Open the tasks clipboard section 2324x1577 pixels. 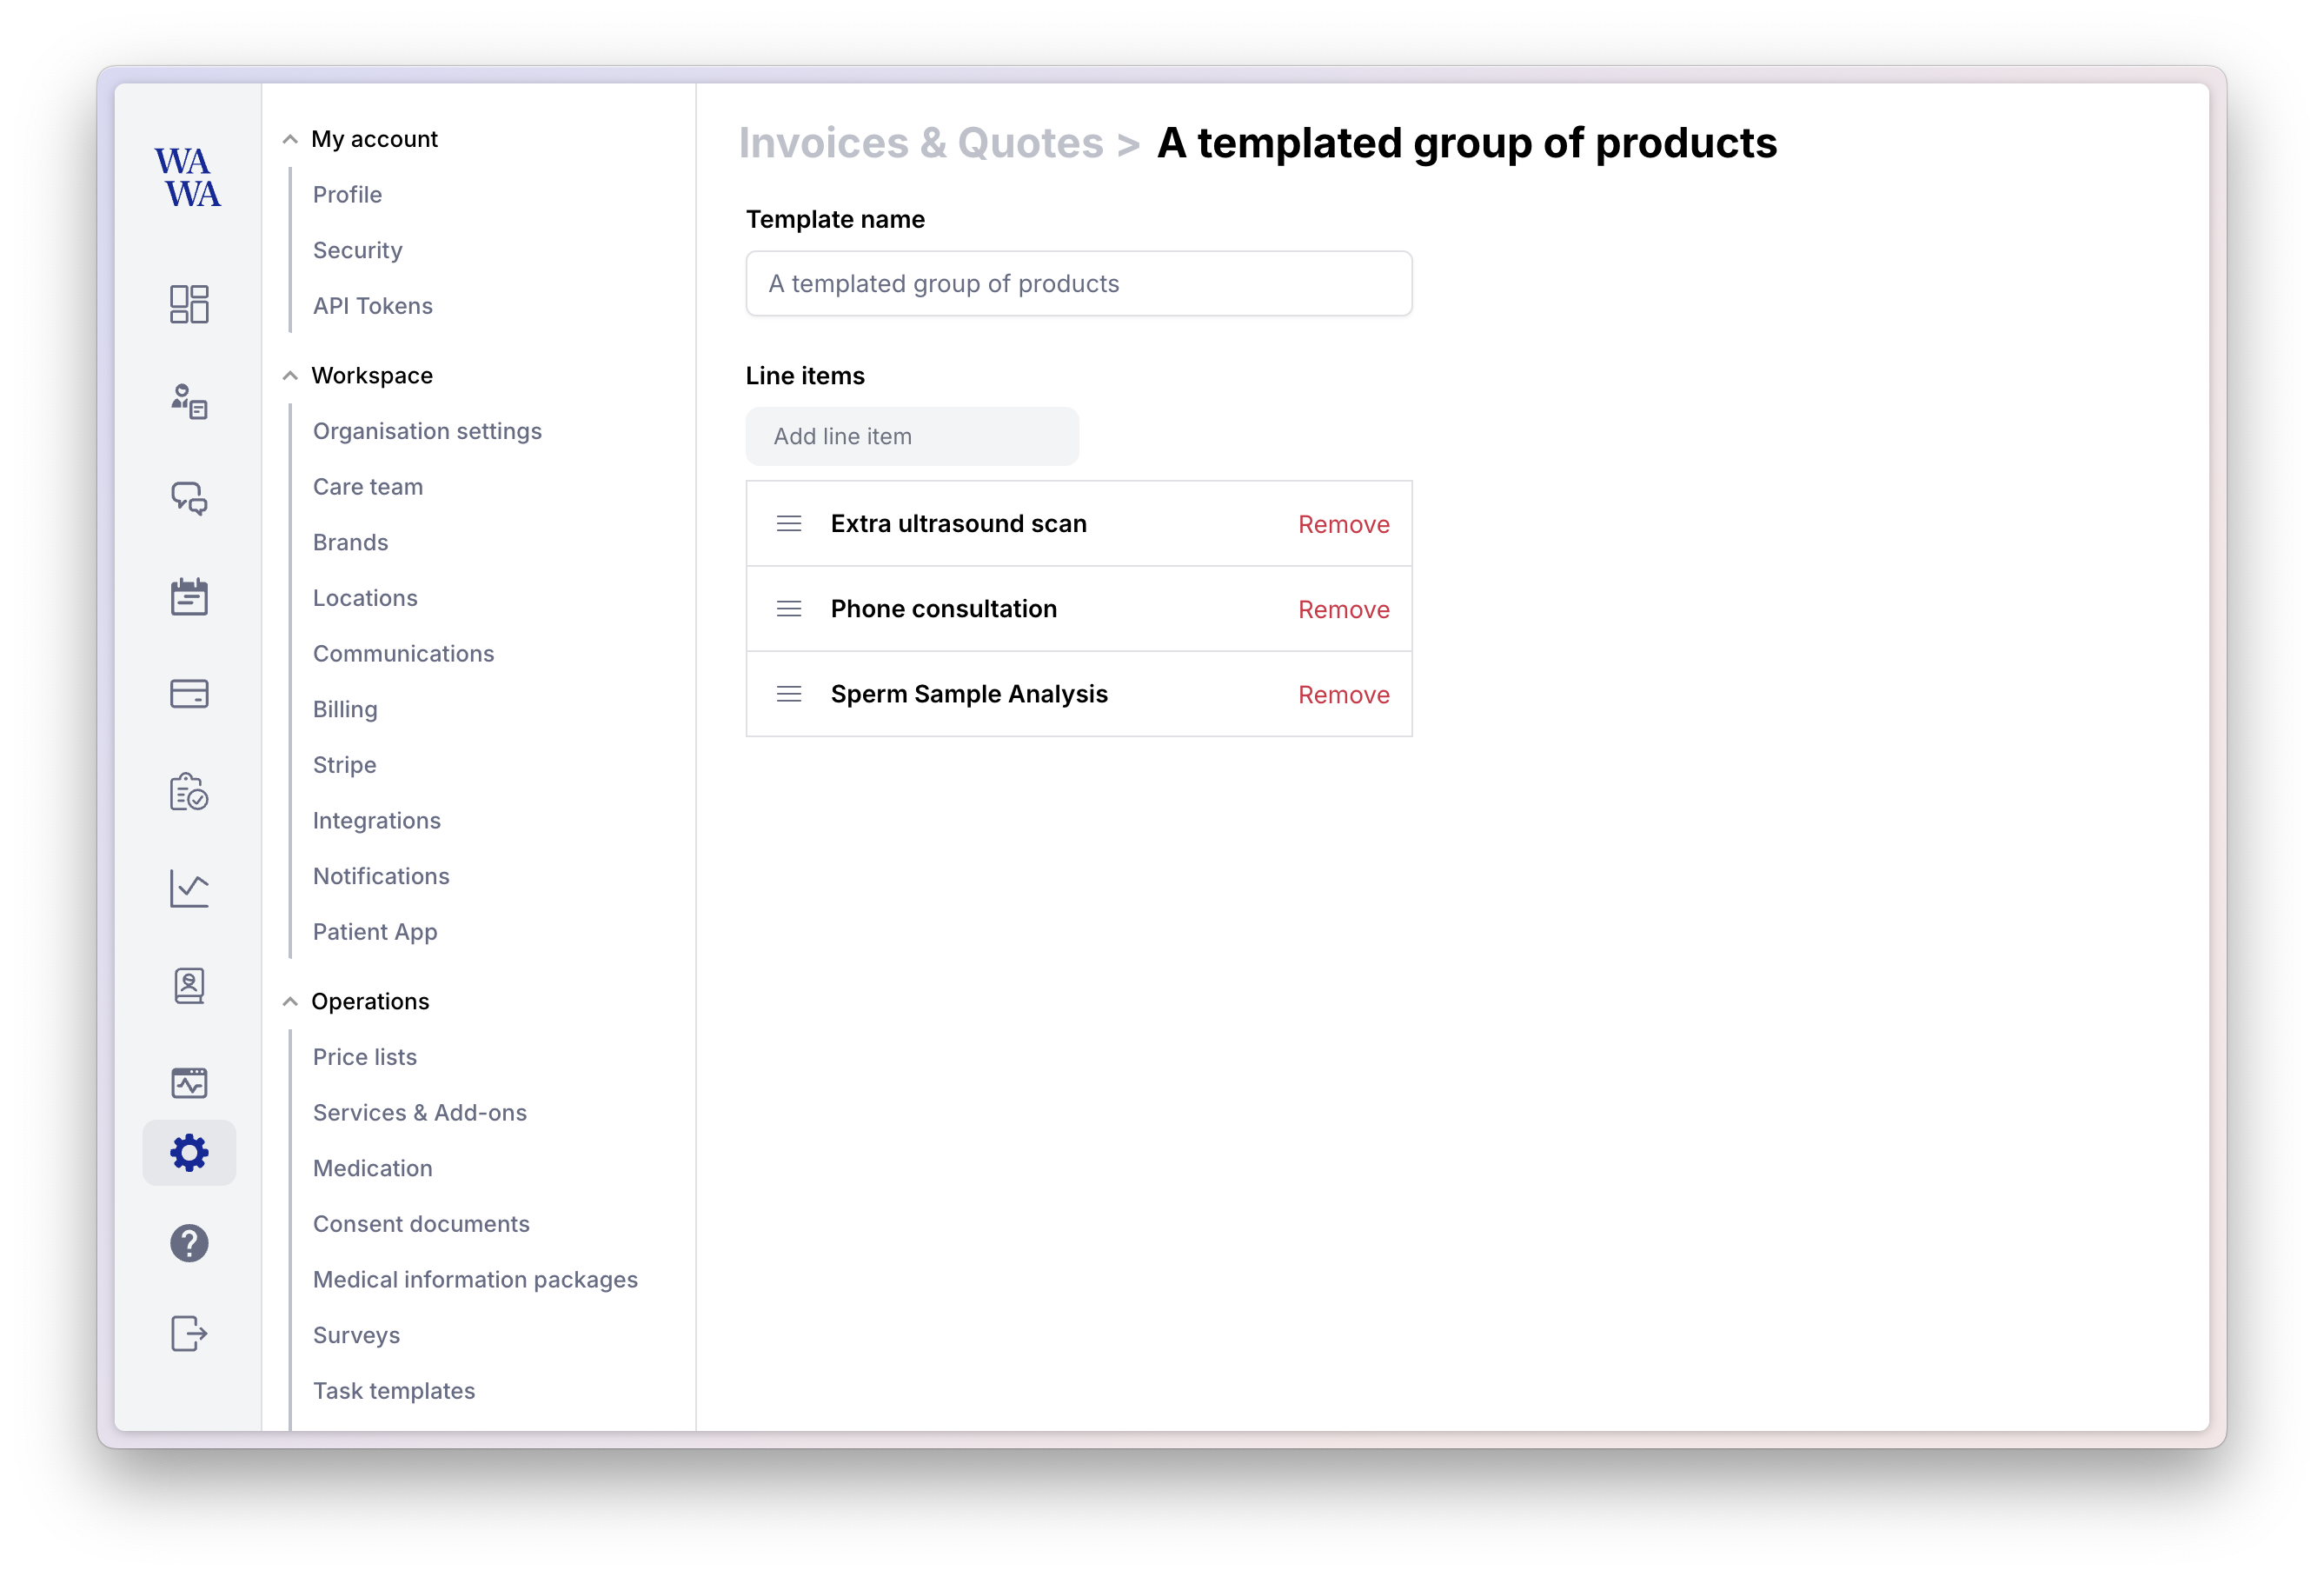(x=189, y=791)
